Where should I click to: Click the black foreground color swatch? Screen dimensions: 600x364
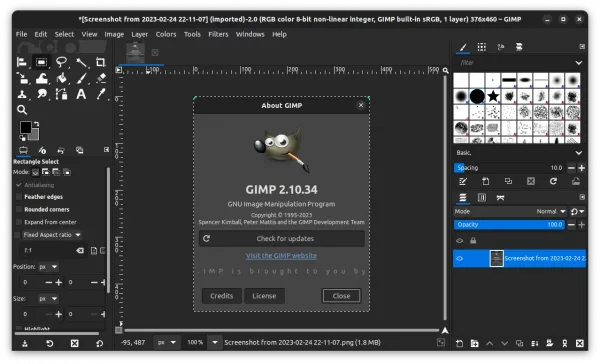click(x=26, y=127)
